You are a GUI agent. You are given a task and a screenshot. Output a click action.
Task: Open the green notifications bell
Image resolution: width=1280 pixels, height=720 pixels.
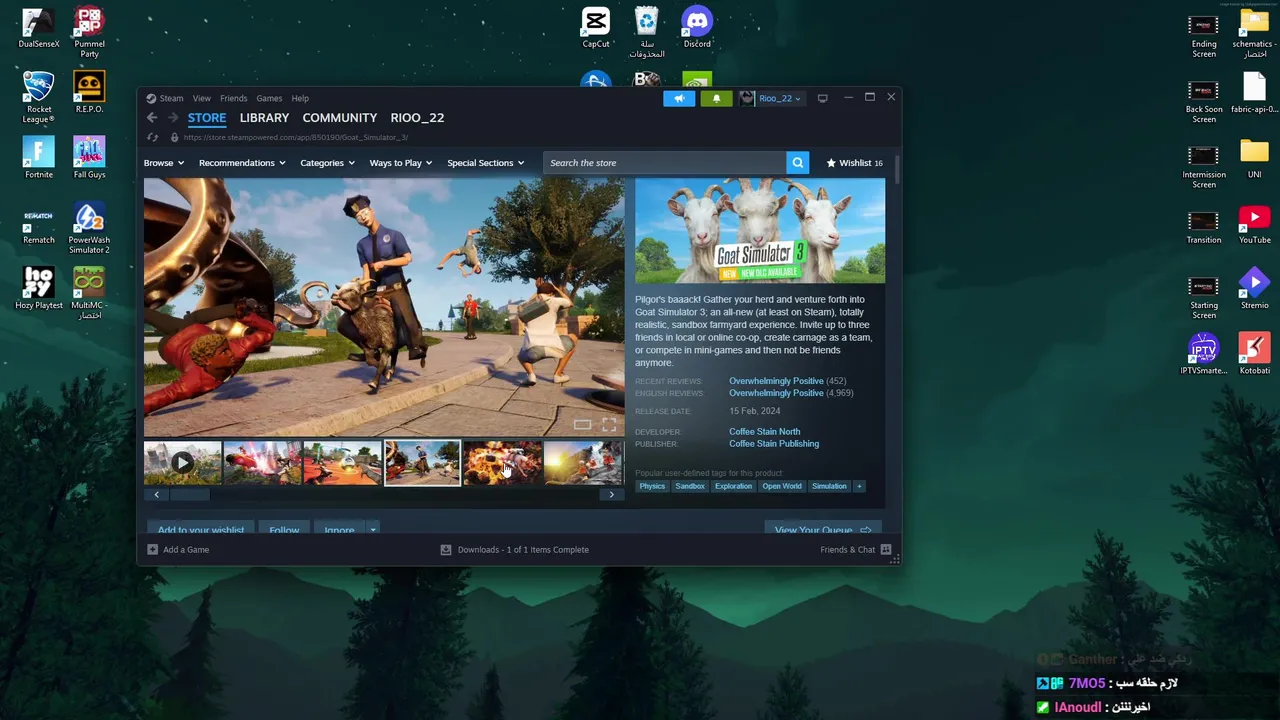[716, 98]
